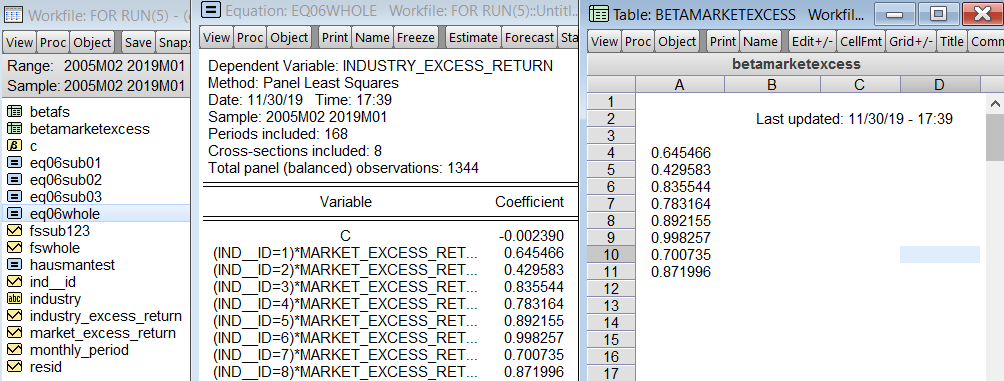The width and height of the screenshot is (1004, 381).
Task: Click the coefficient vector c icon
Action: point(13,146)
